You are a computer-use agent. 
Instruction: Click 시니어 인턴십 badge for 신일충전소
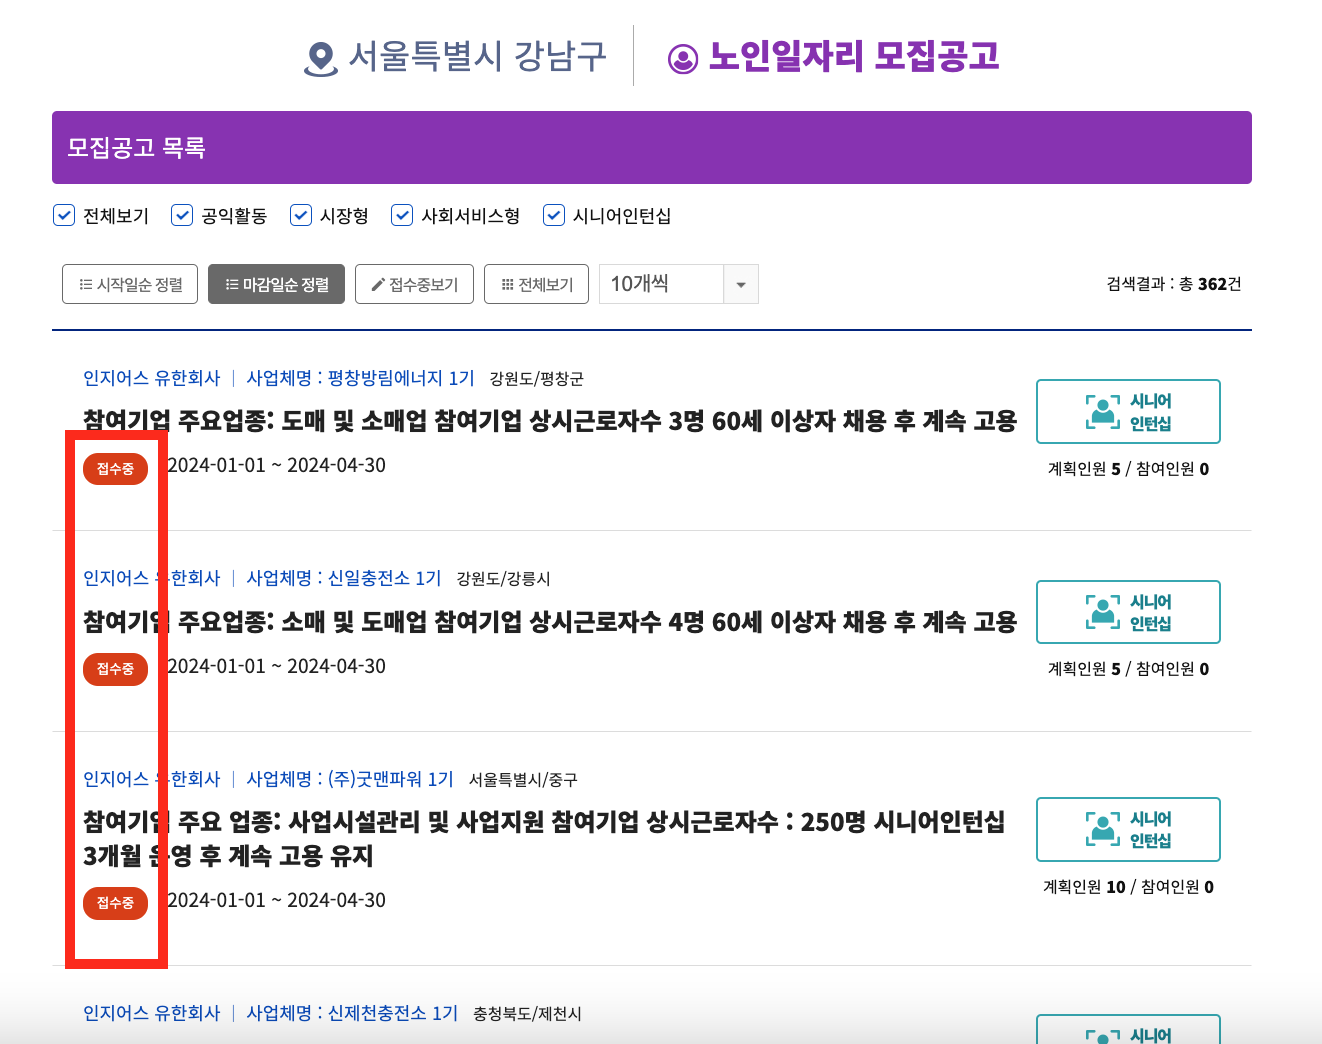[1128, 612]
